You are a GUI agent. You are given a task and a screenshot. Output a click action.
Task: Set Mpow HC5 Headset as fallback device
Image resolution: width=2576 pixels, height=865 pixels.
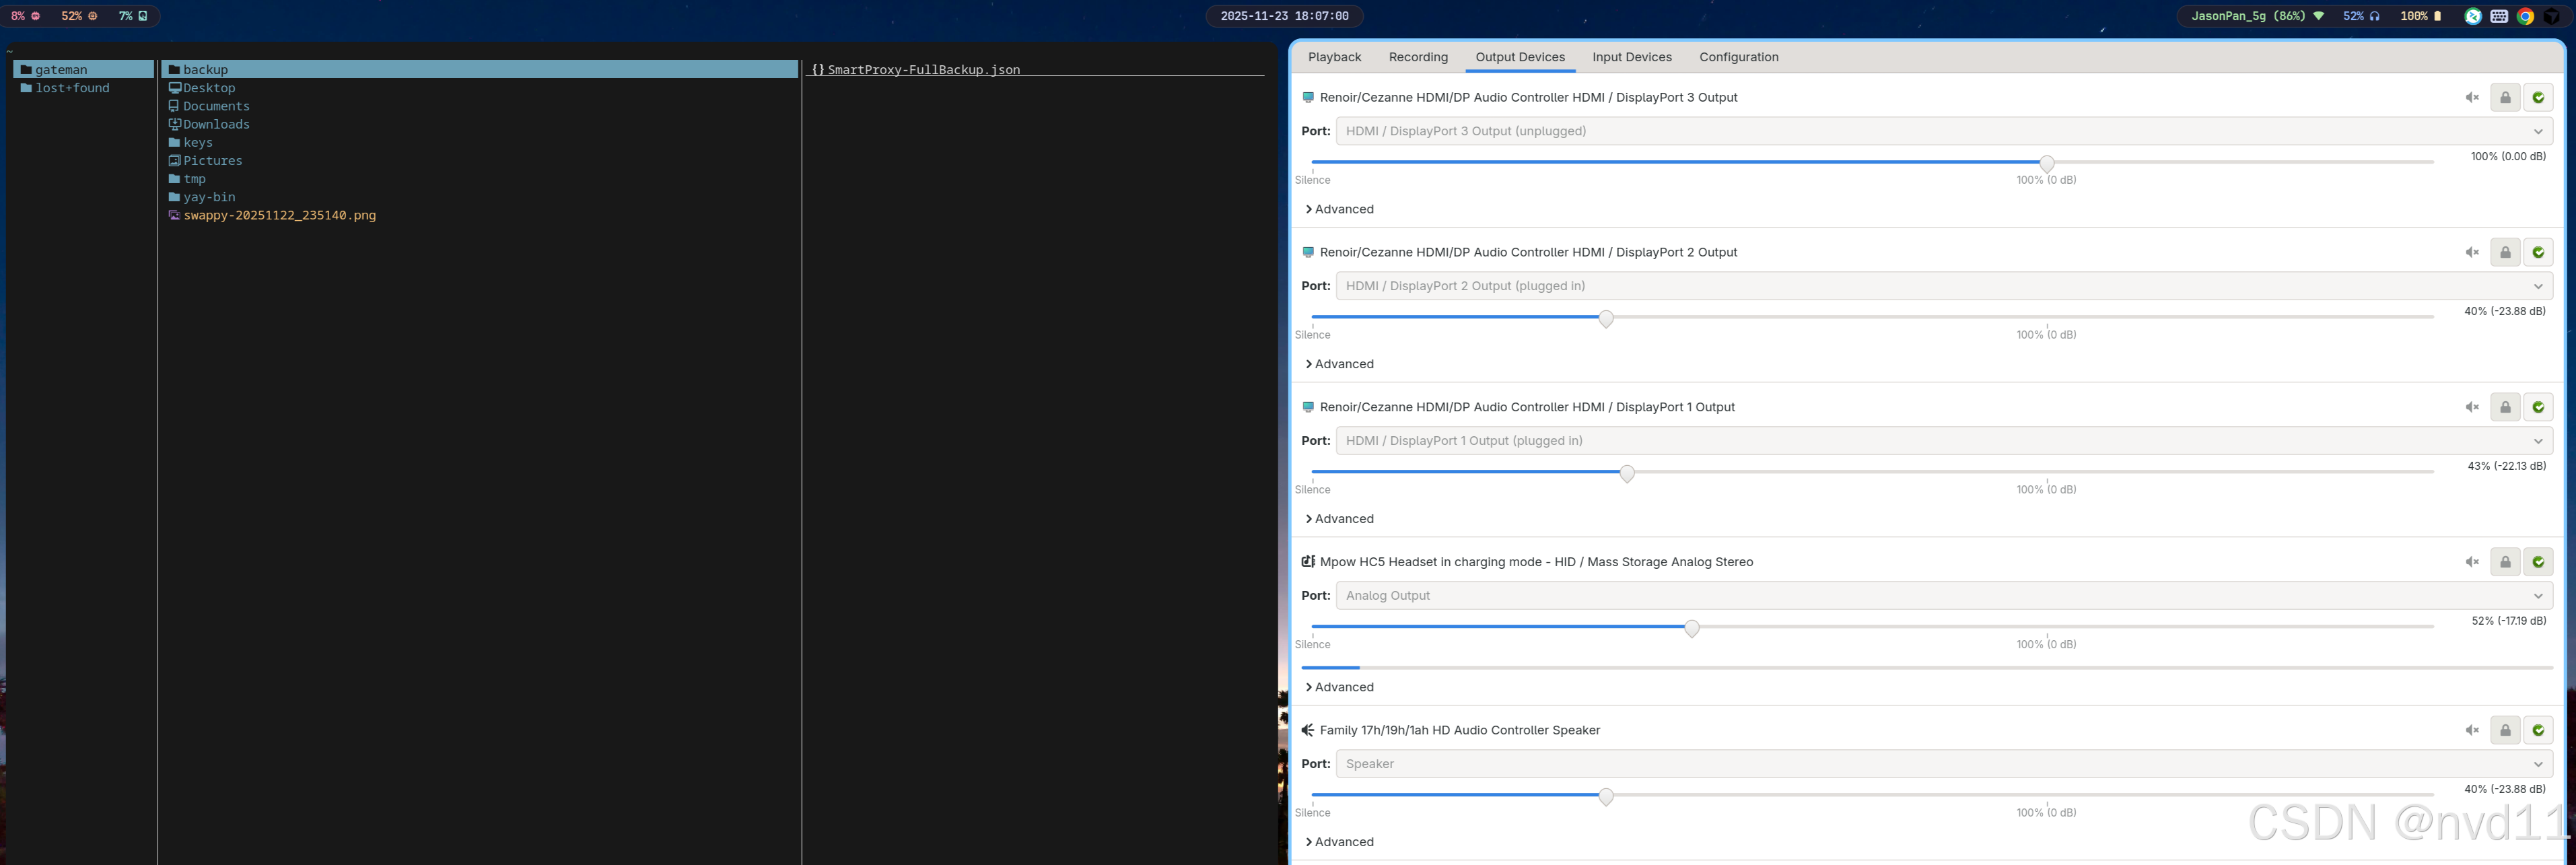coord(2538,562)
